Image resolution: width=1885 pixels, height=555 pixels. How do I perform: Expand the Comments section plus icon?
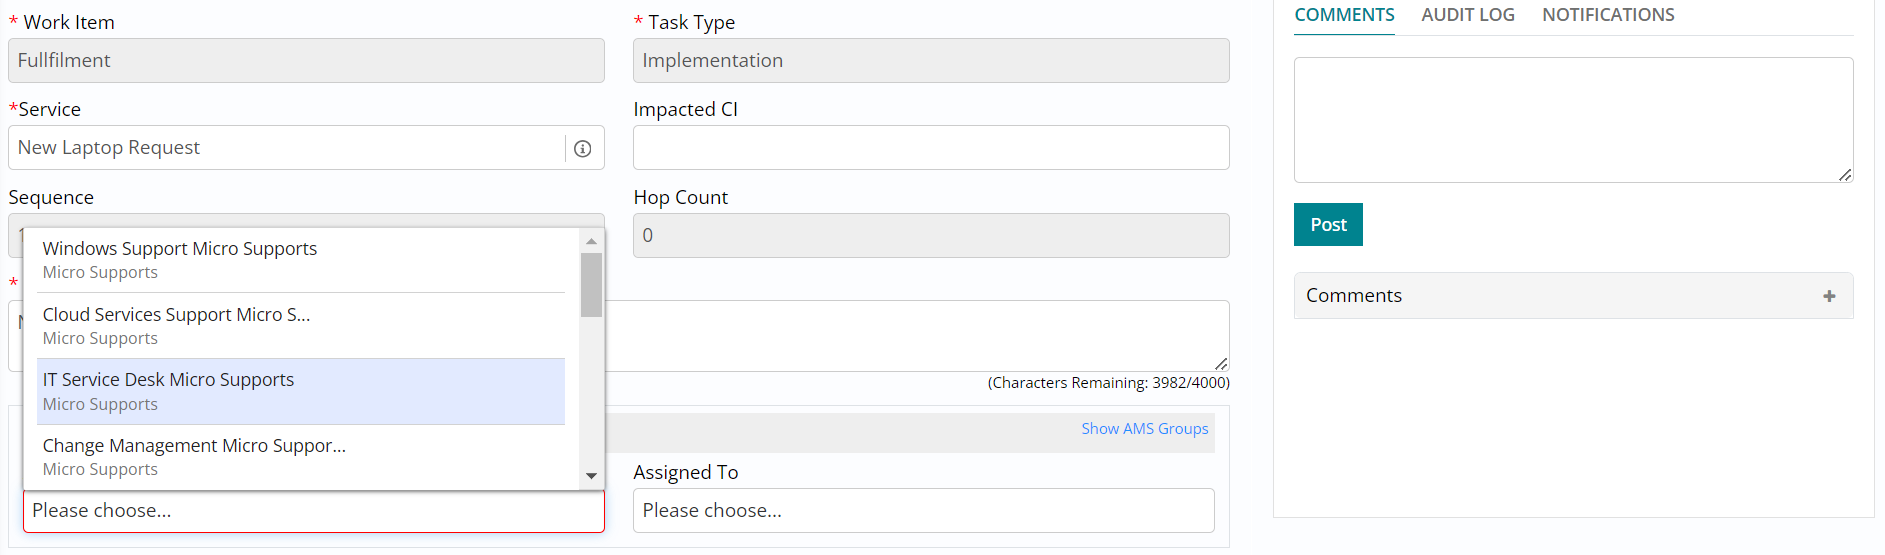[1829, 296]
